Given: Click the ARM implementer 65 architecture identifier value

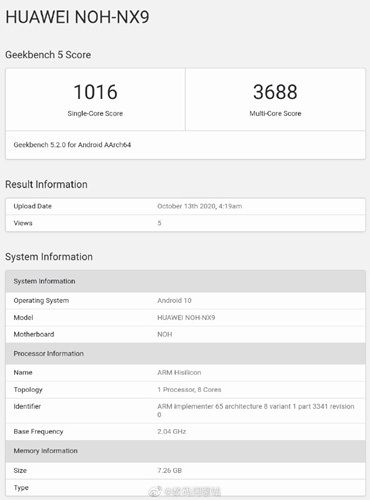Looking at the screenshot, I should [256, 410].
